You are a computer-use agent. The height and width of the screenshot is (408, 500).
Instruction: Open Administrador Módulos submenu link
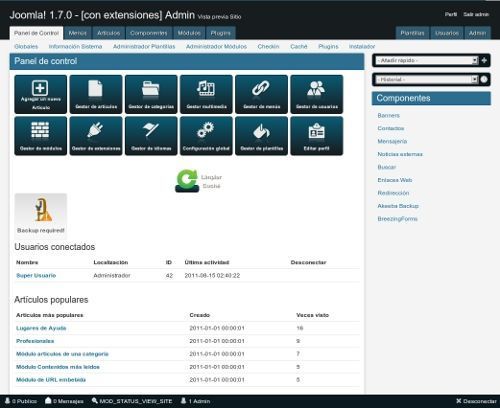(216, 46)
